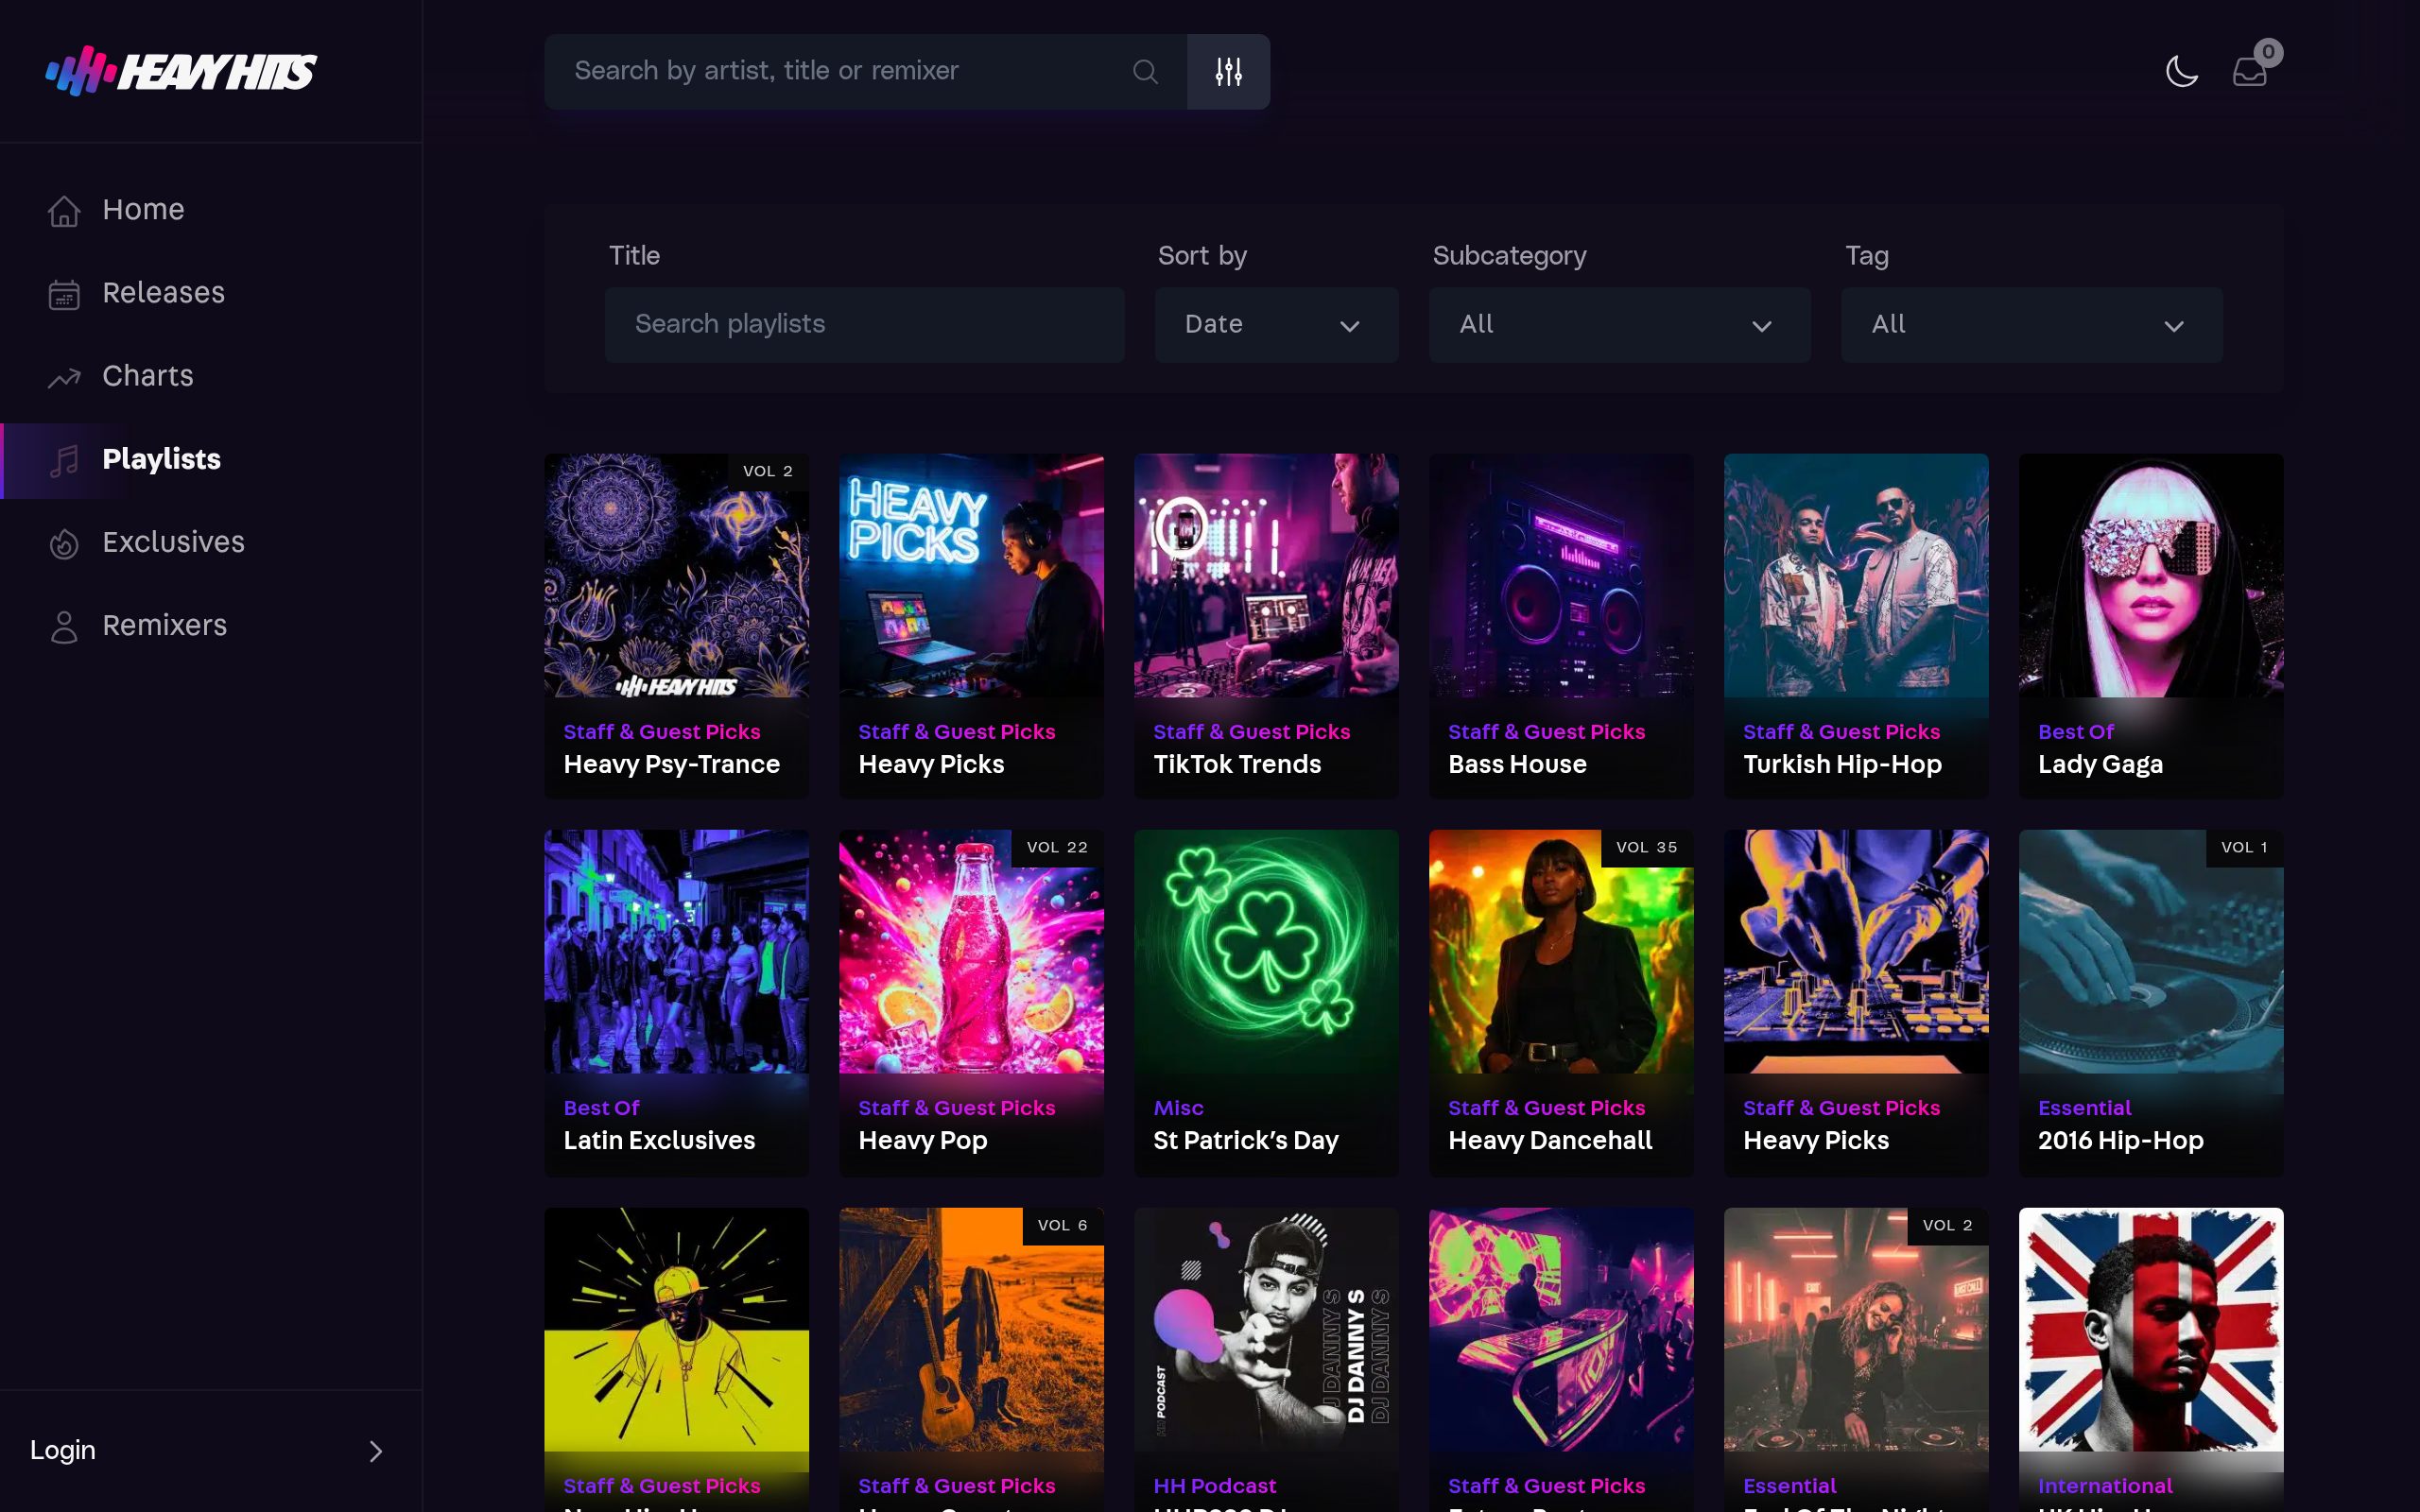Open the Tag All dropdown
This screenshot has width=2420, height=1512.
point(2031,324)
